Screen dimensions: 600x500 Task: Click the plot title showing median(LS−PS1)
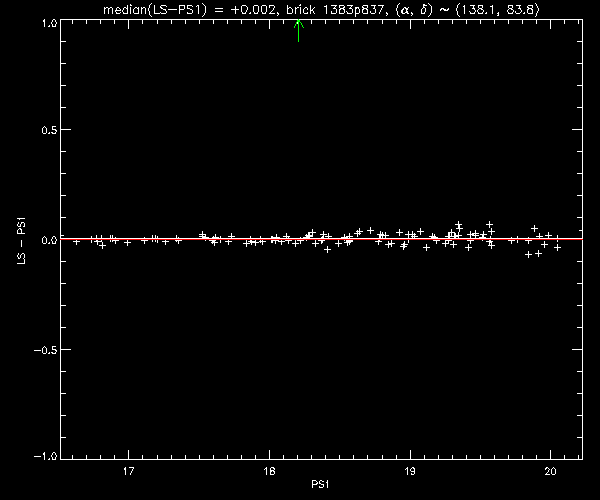tap(321, 9)
